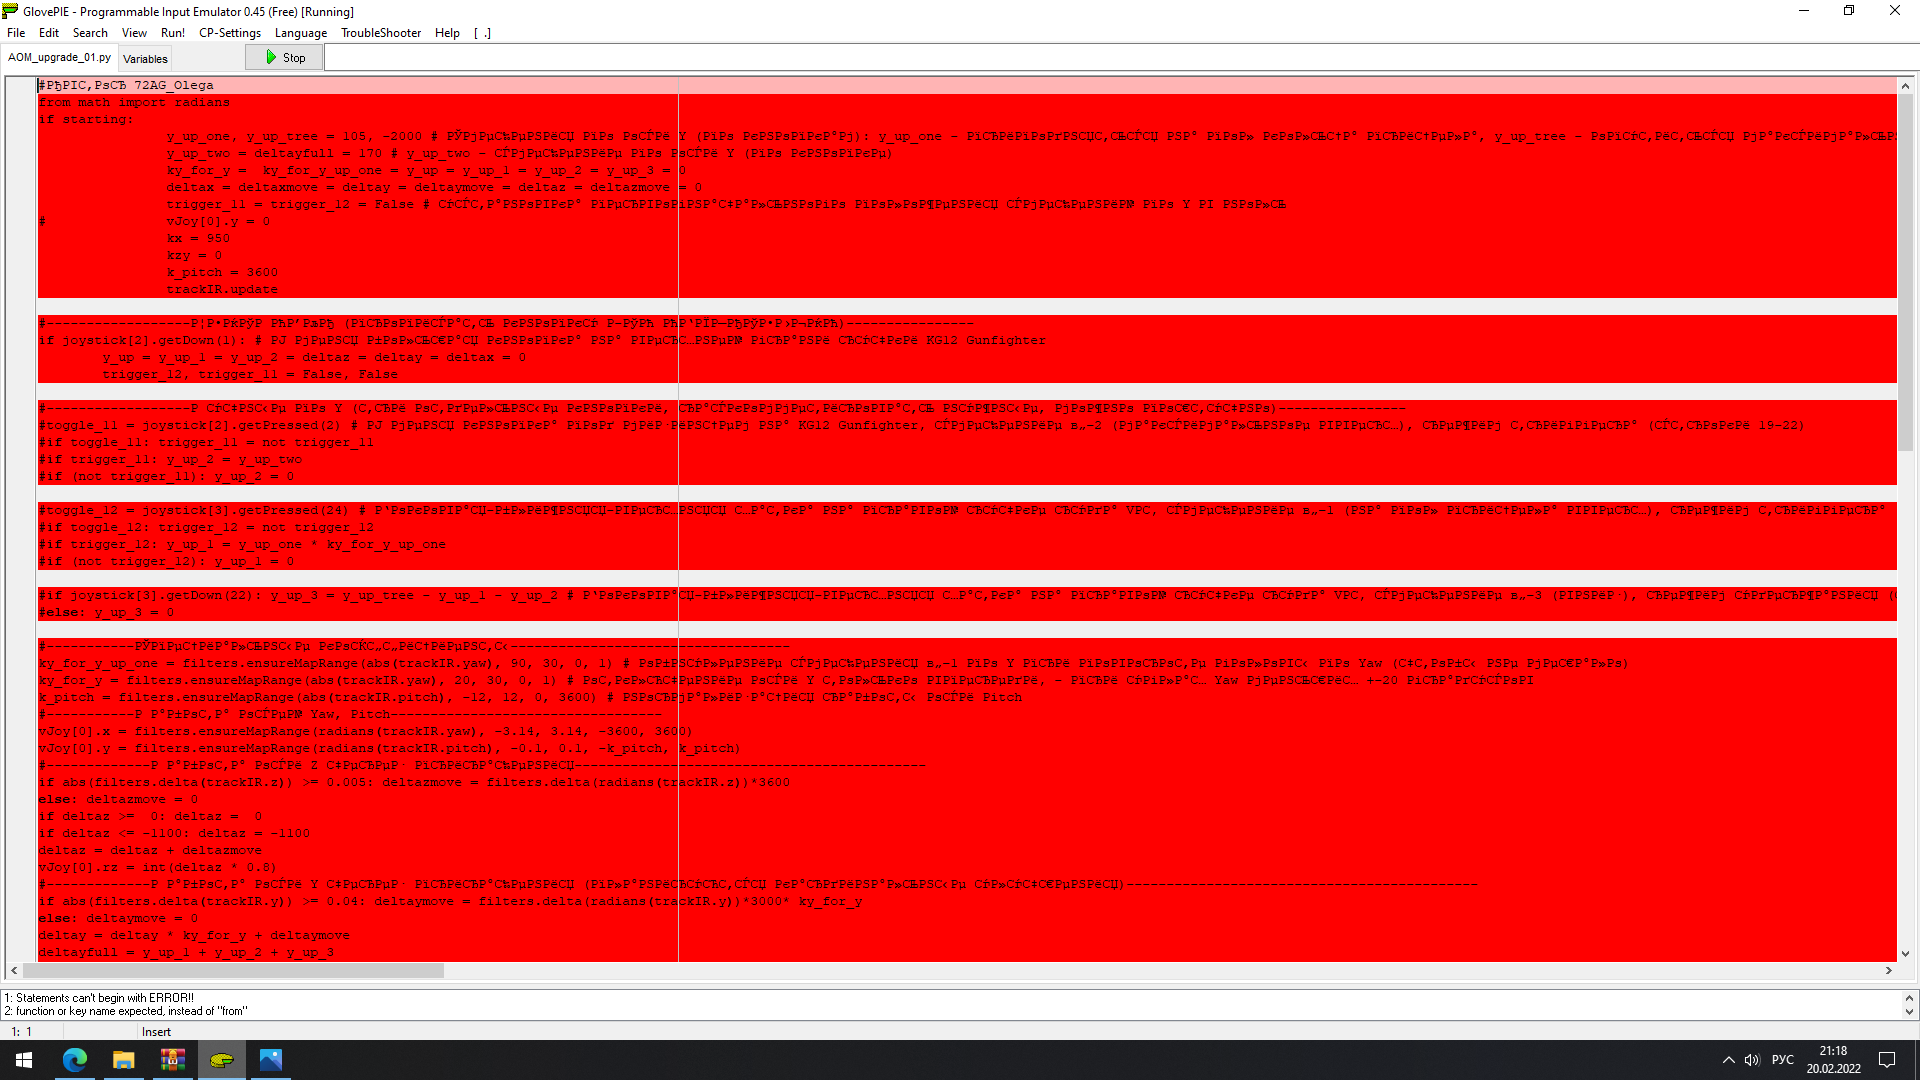Open the CP-Settings menu
The image size is (1920, 1080).
[230, 33]
